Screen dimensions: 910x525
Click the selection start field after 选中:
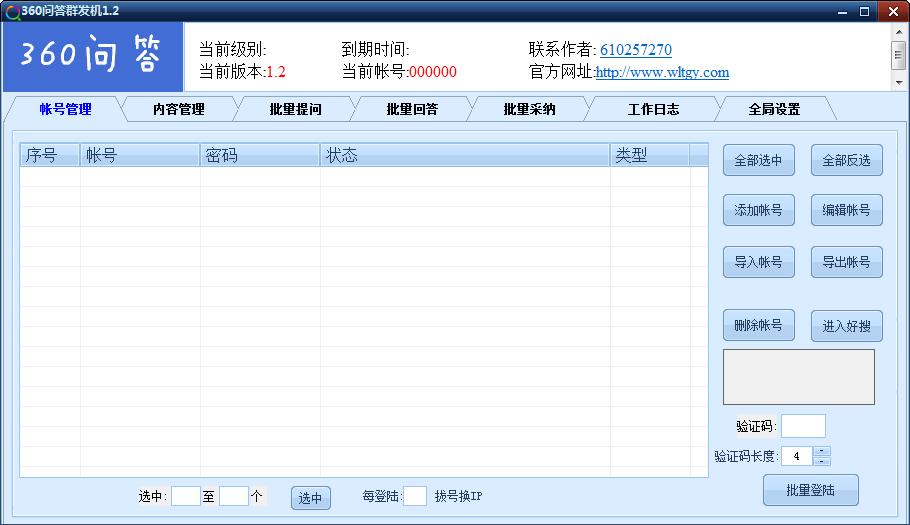click(x=186, y=496)
